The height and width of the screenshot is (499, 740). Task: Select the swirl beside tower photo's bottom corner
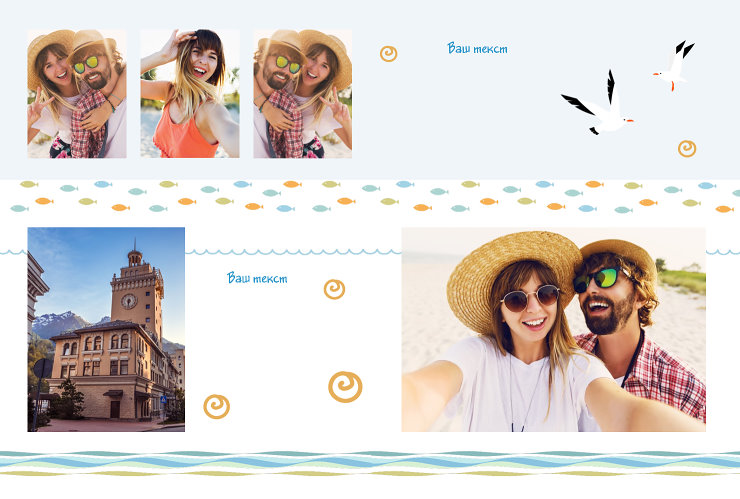click(x=216, y=406)
